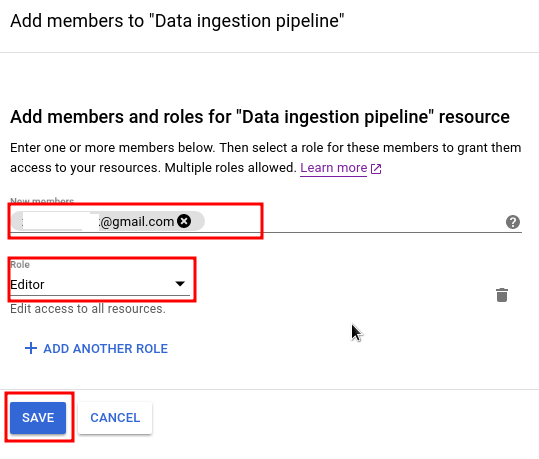
Task: Delete the Editor role with trash icon
Action: coord(502,295)
